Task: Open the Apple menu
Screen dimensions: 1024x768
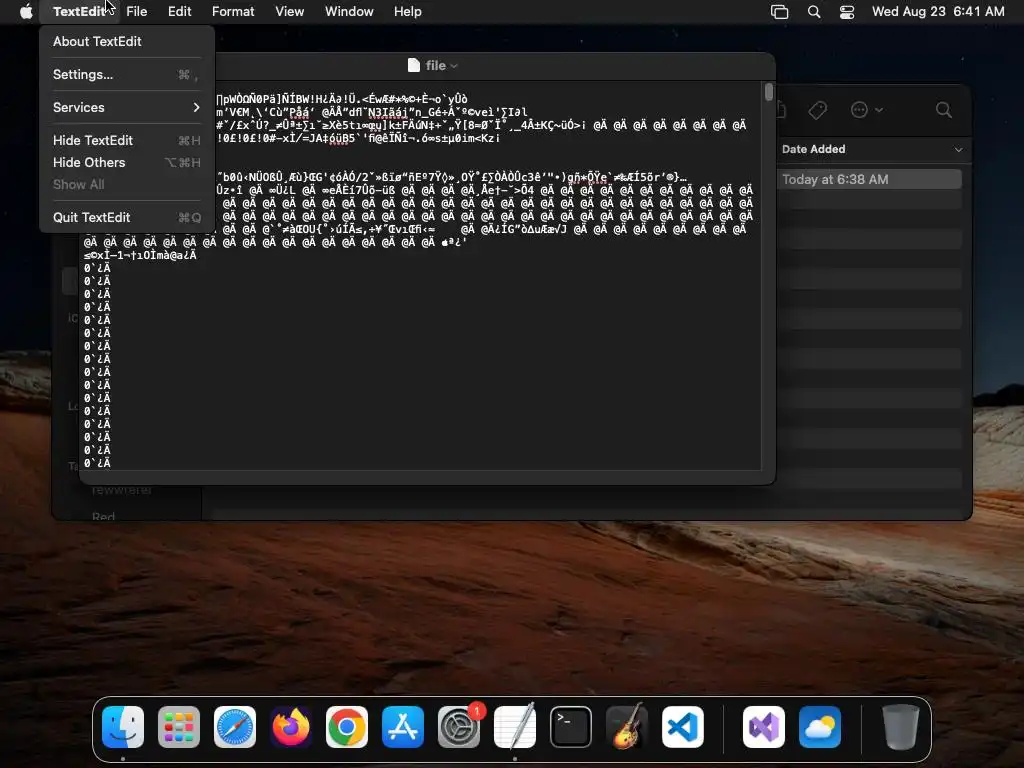Action: (26, 11)
